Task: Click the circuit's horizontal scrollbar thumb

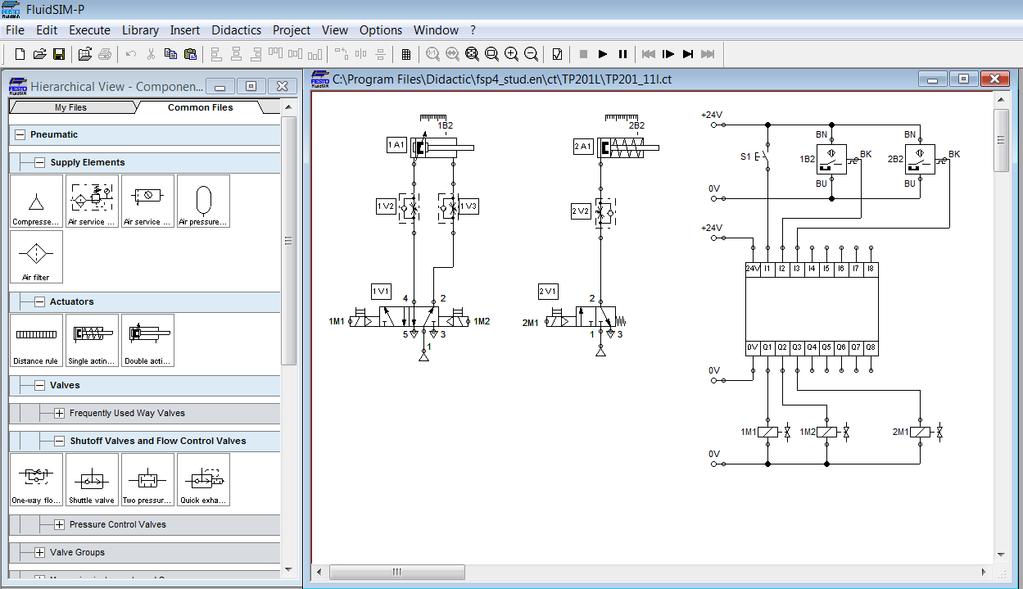Action: (x=397, y=572)
